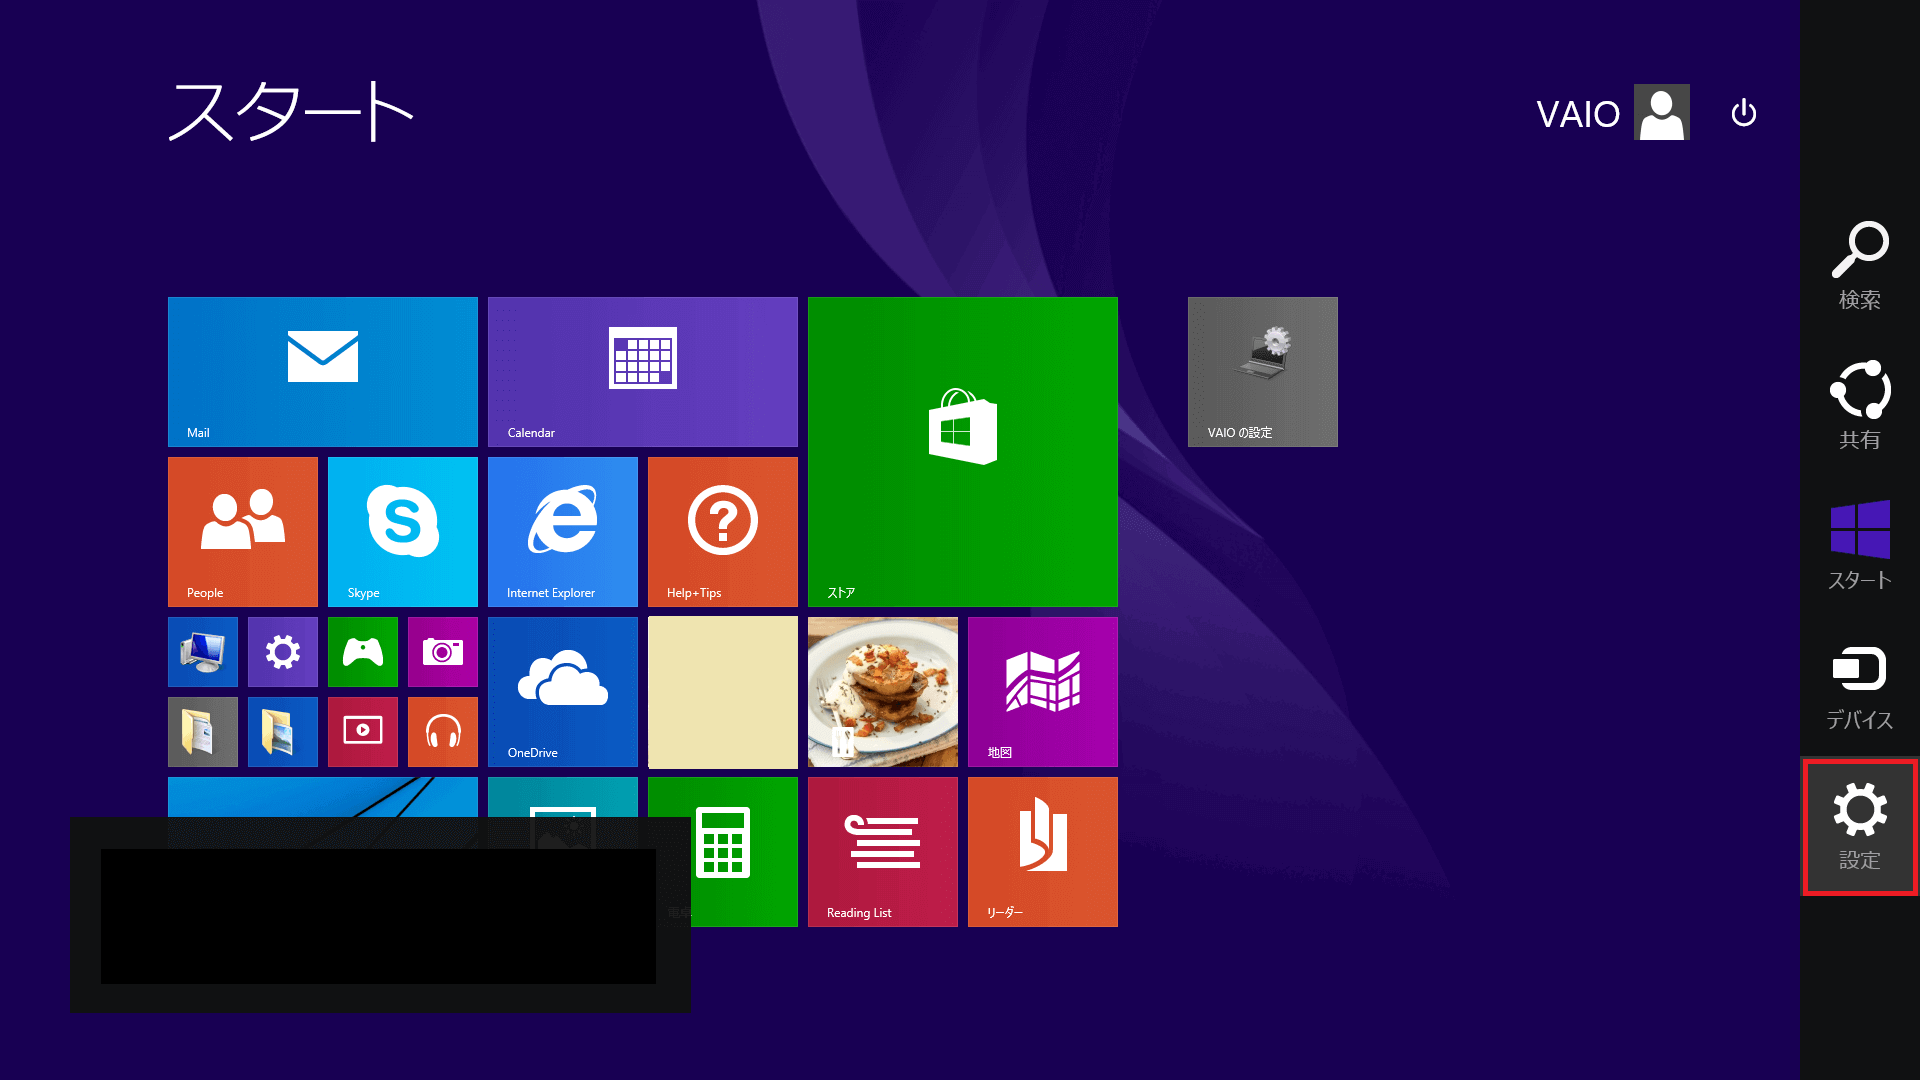Click the VAIO user name

point(1578,114)
